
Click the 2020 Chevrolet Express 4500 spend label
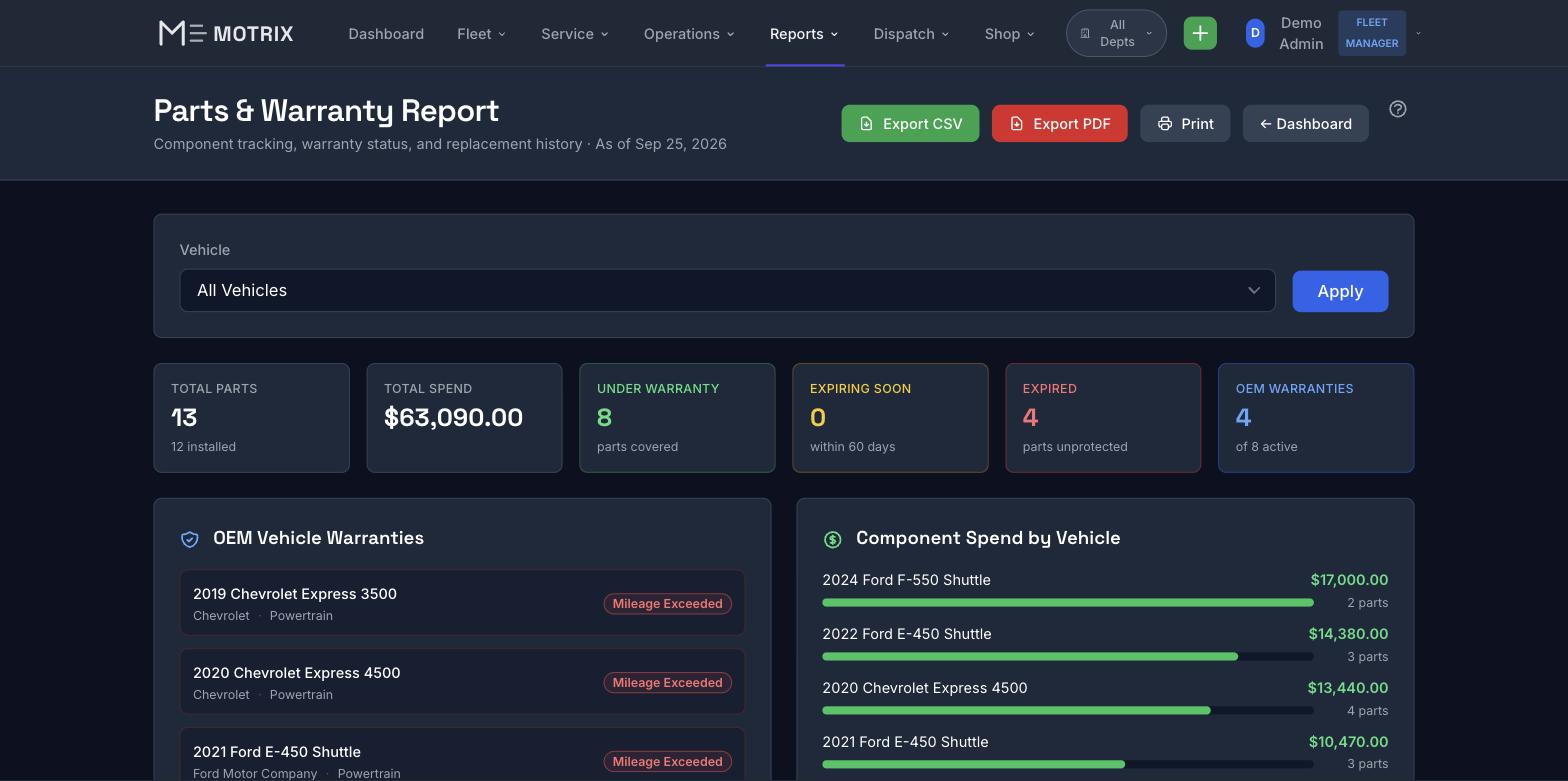click(925, 688)
